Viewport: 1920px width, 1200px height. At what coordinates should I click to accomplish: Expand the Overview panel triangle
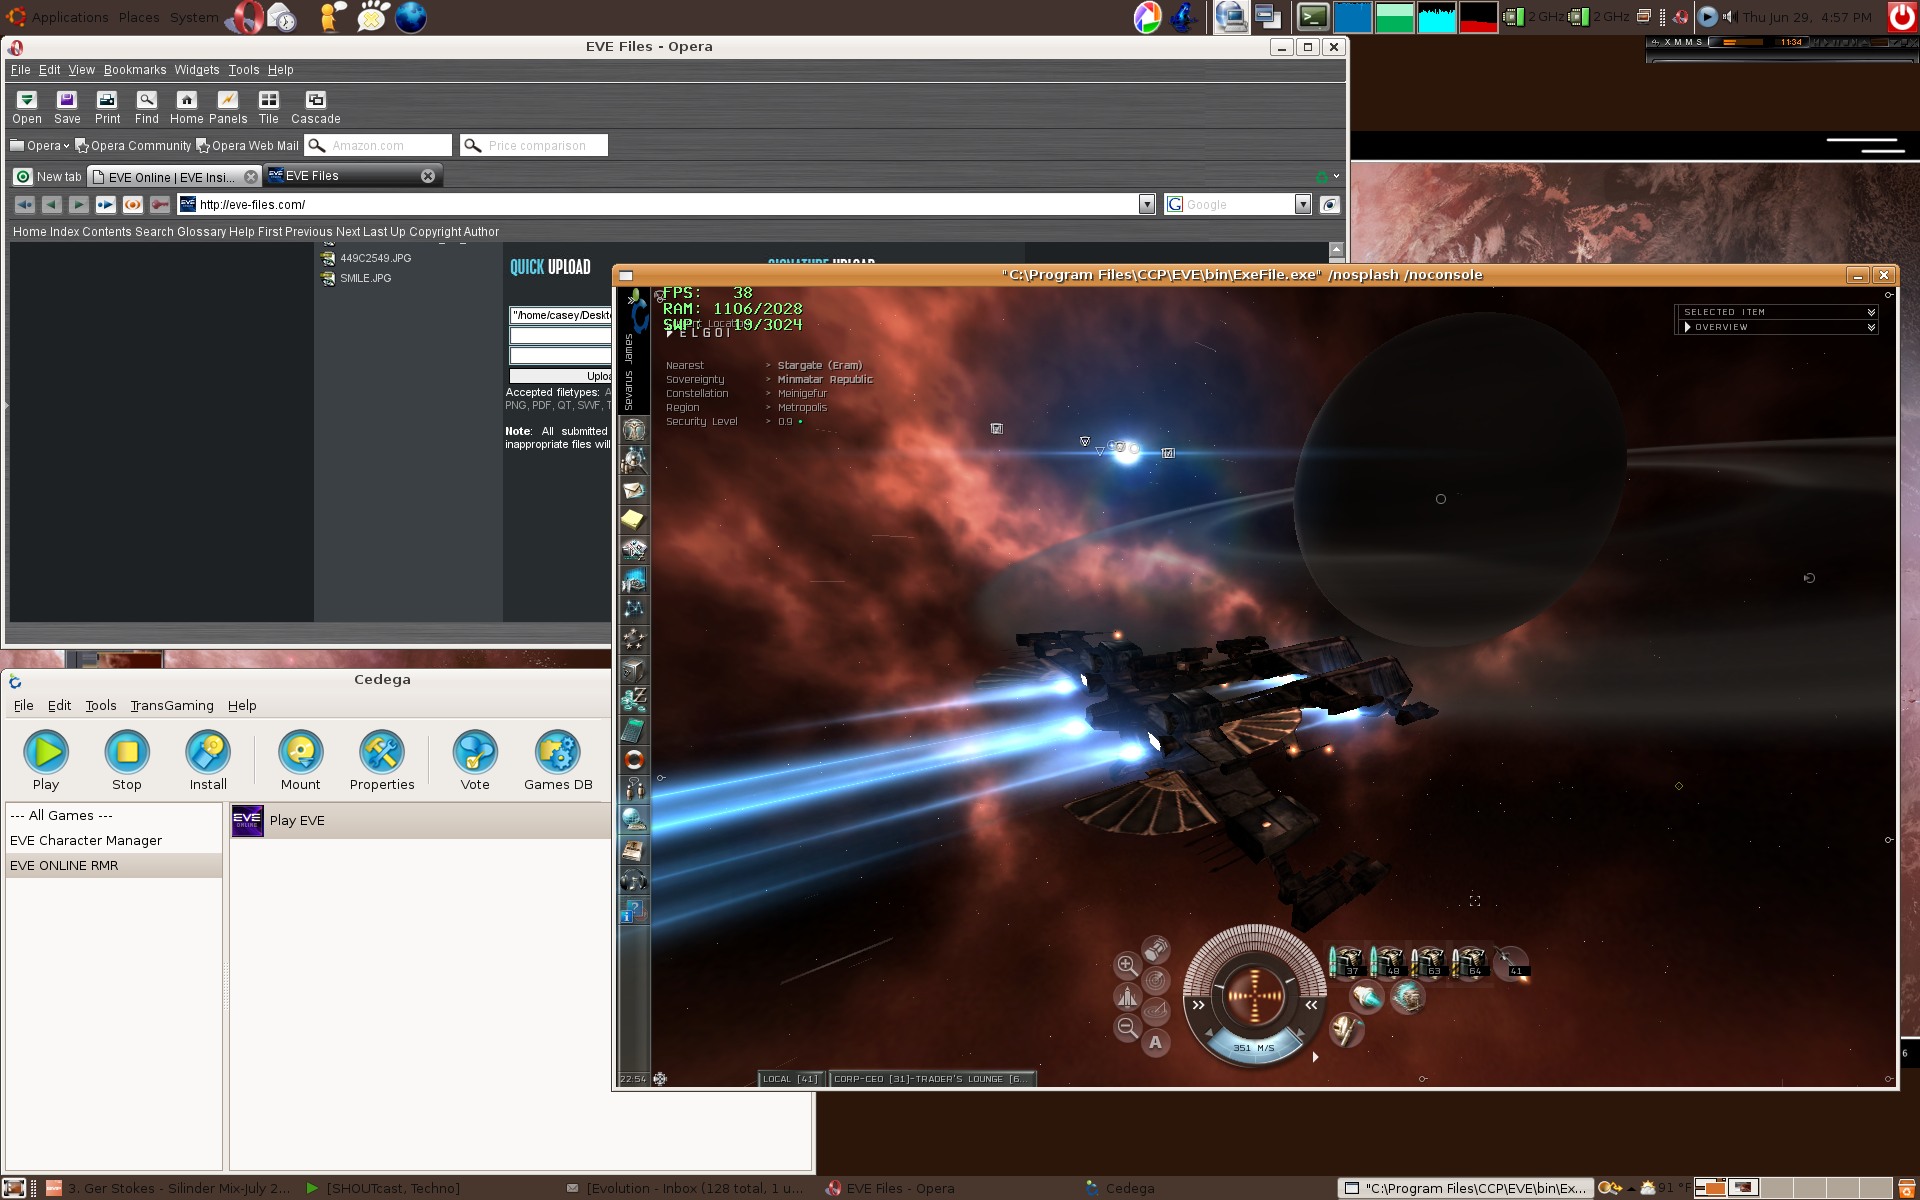[1688, 327]
